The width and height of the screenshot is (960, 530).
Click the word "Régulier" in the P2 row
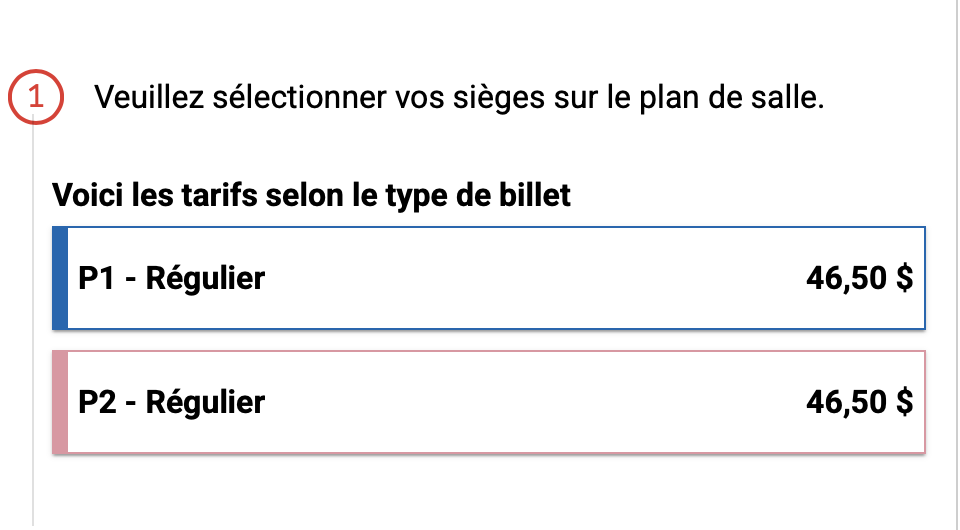[x=205, y=402]
